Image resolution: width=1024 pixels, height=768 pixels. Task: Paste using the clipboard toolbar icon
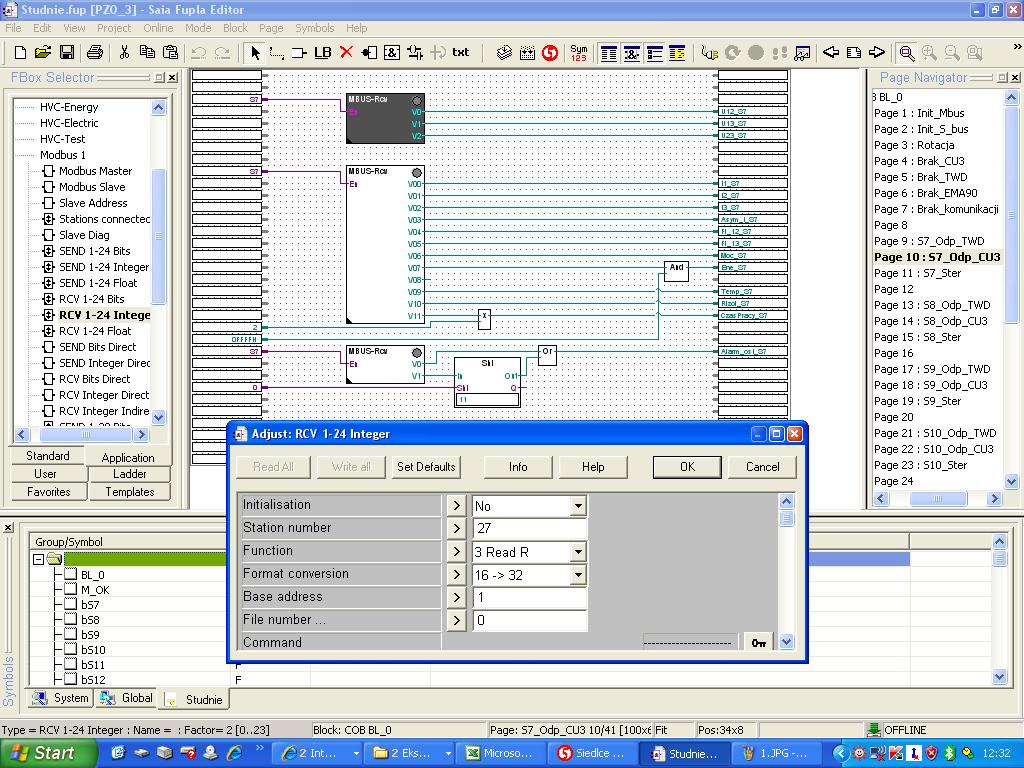tap(170, 52)
